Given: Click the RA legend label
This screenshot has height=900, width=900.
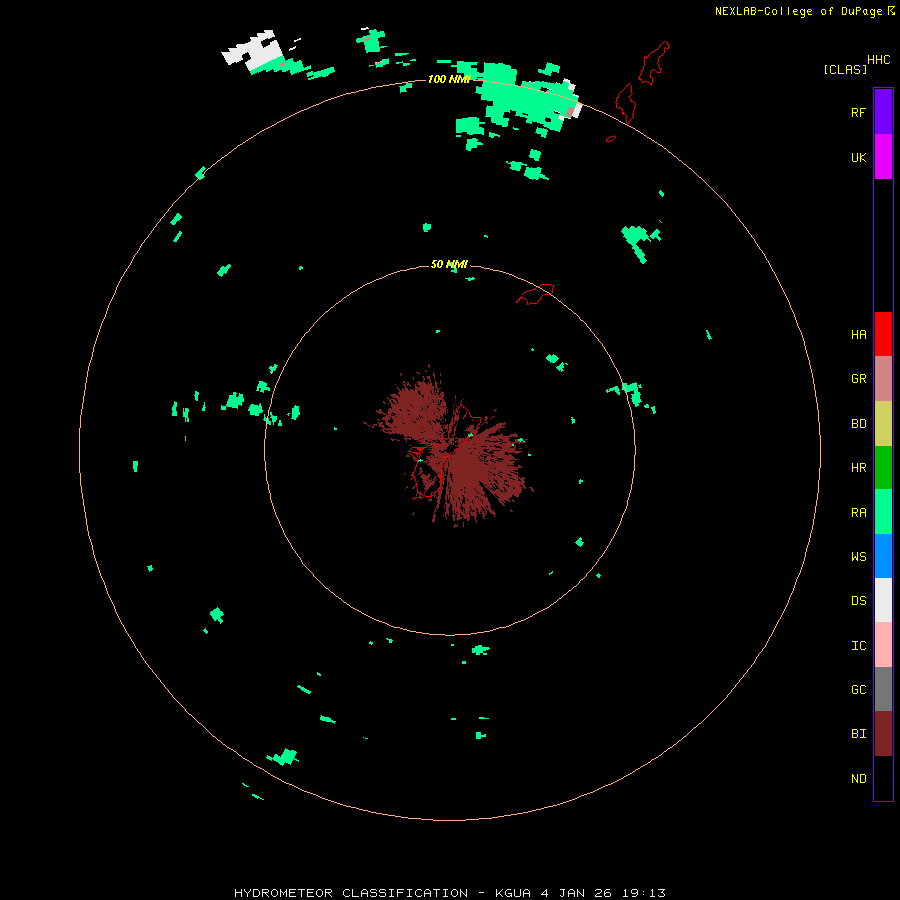Looking at the screenshot, I should pos(858,513).
